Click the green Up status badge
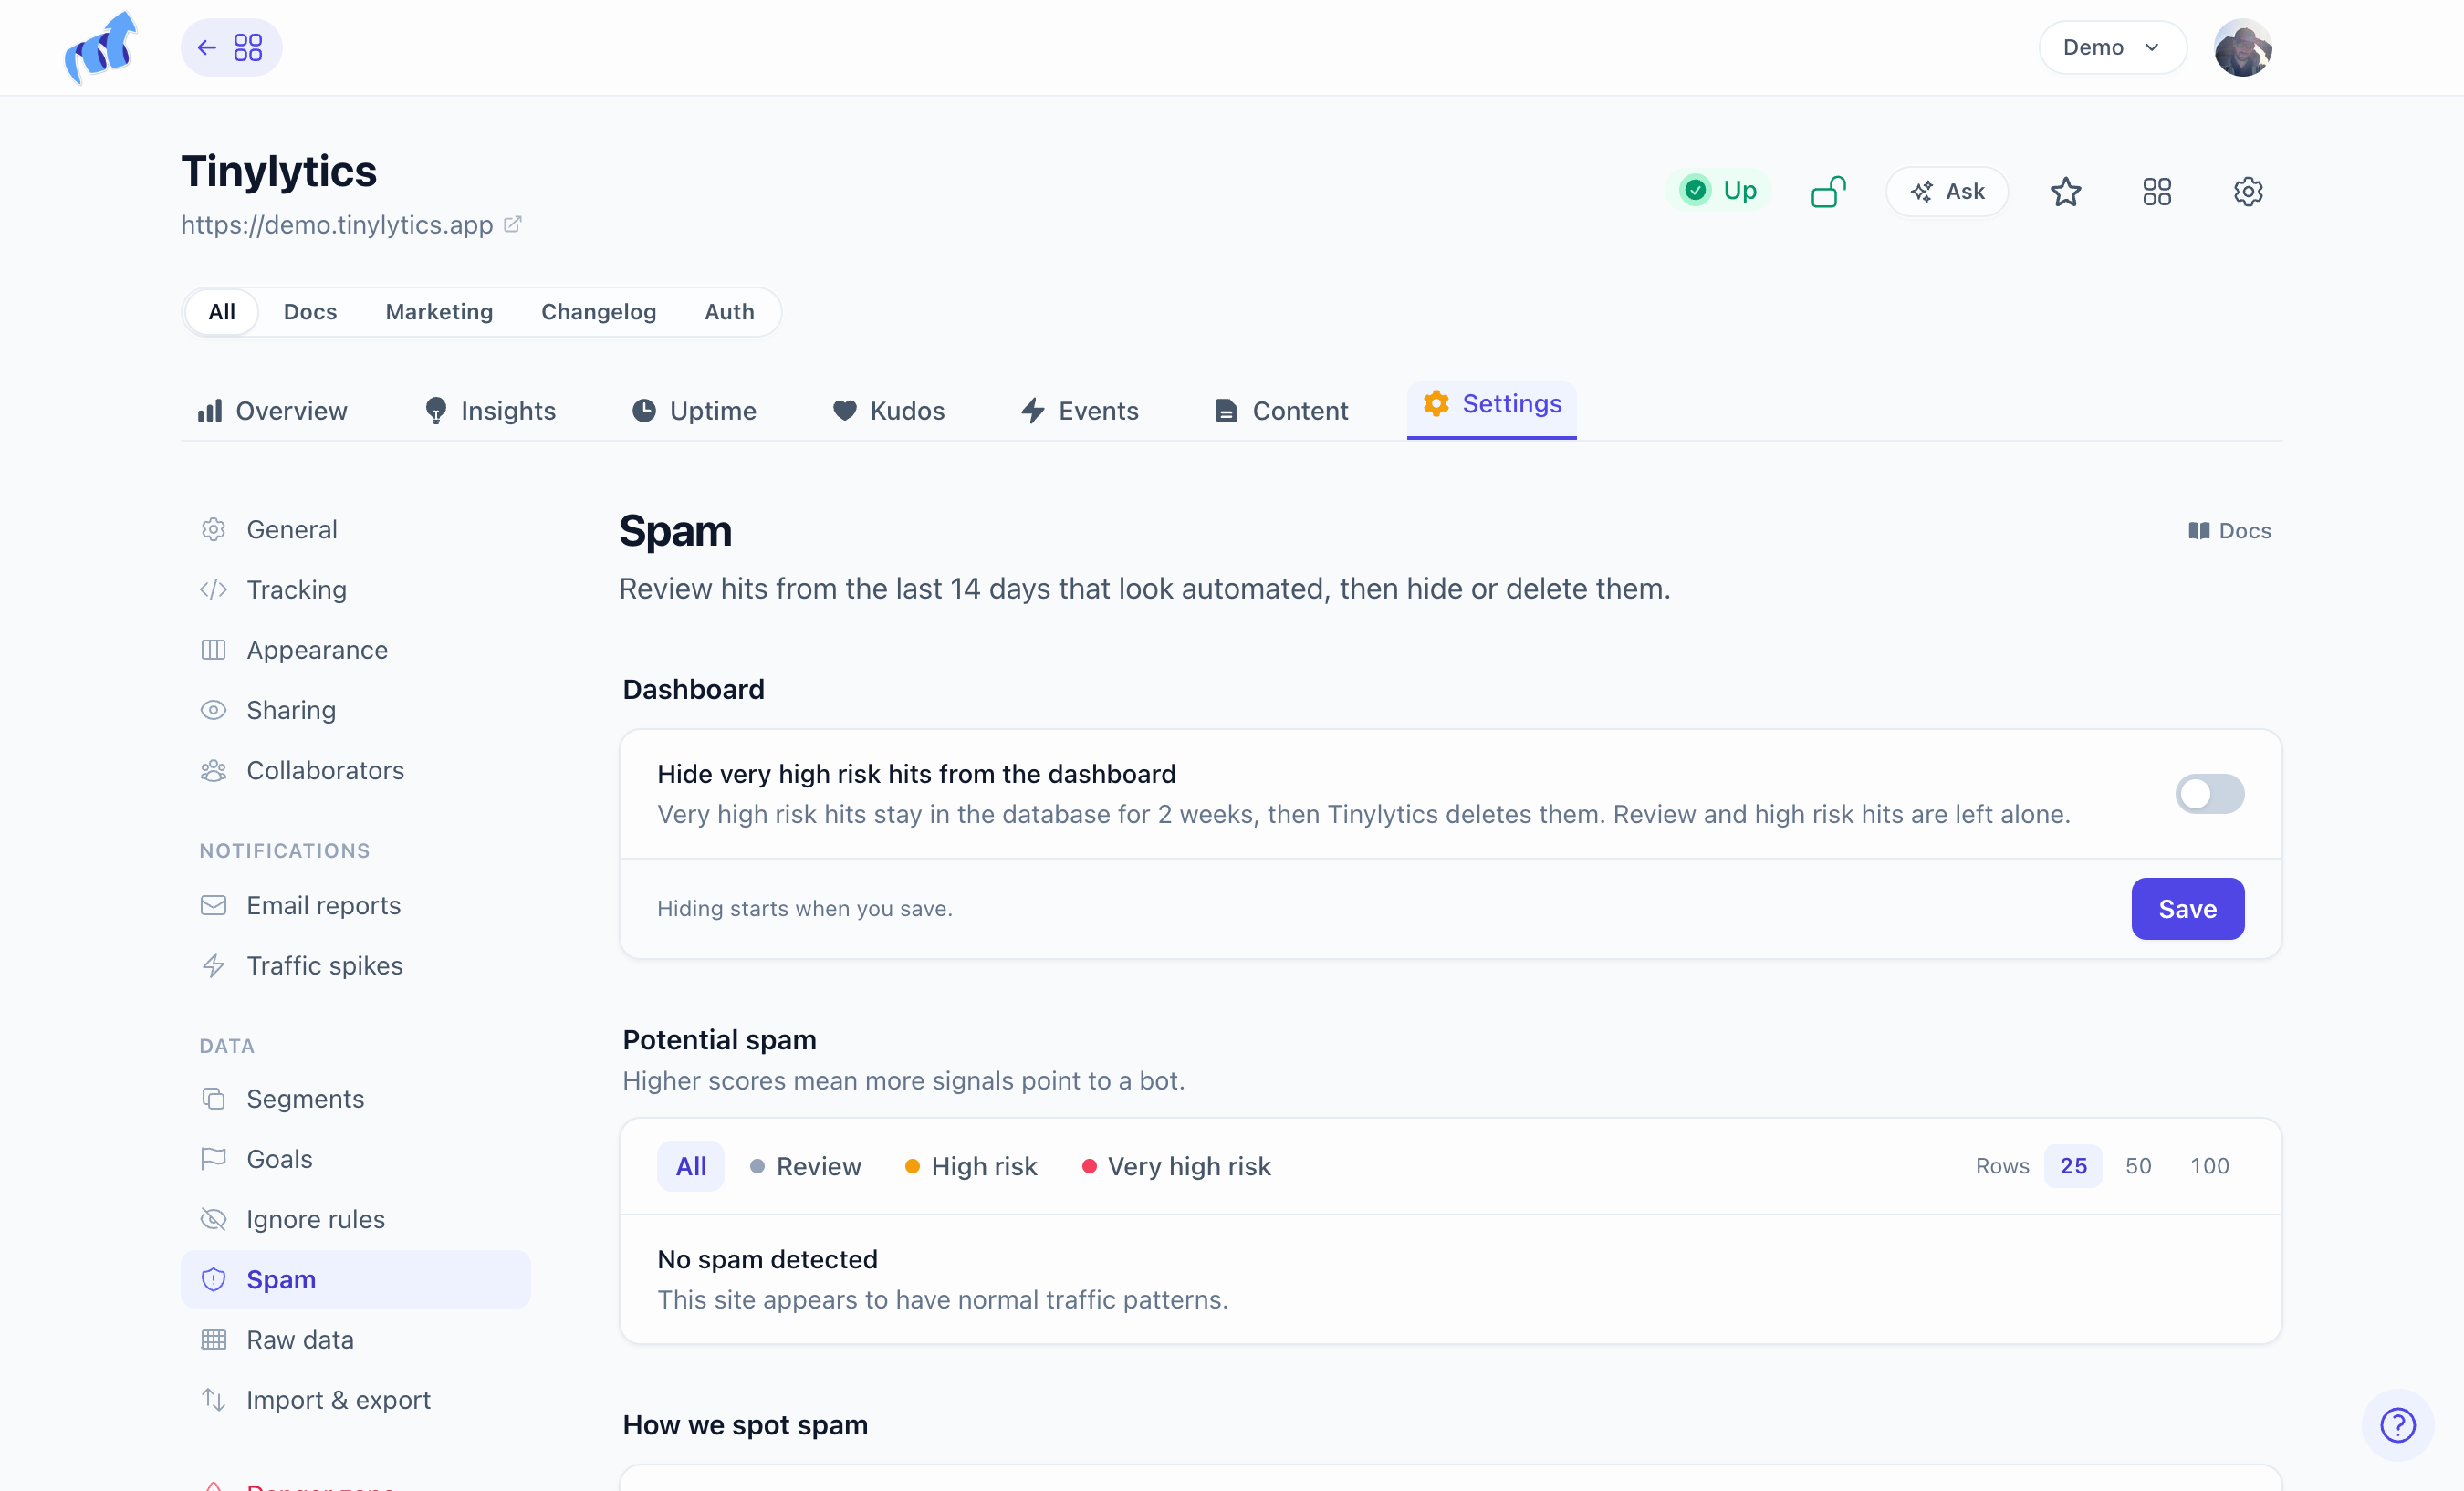2464x1491 pixels. tap(1718, 191)
